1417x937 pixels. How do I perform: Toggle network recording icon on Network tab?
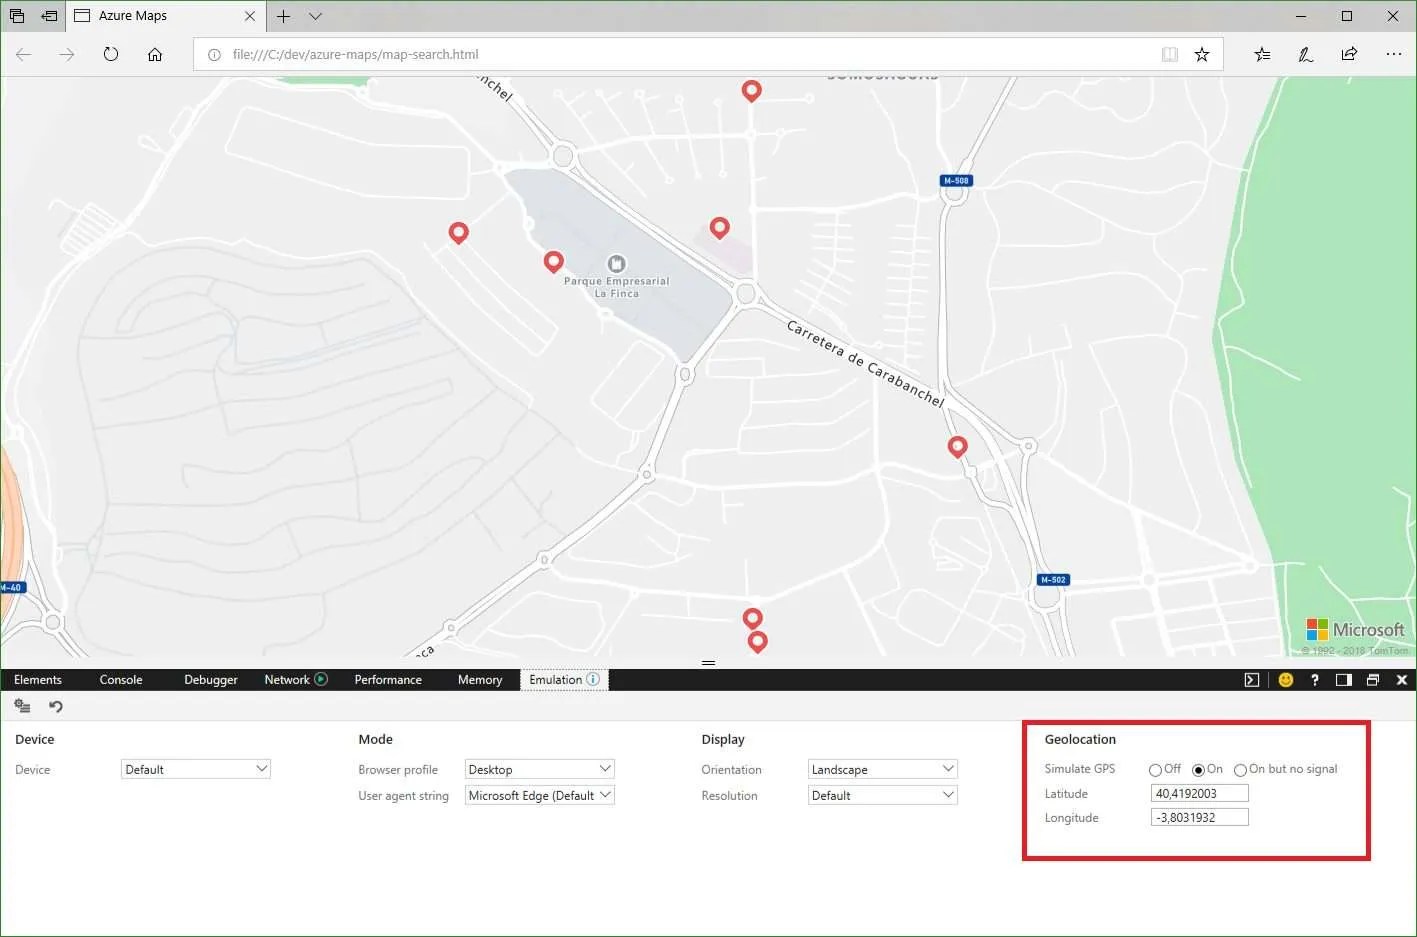[x=321, y=679]
